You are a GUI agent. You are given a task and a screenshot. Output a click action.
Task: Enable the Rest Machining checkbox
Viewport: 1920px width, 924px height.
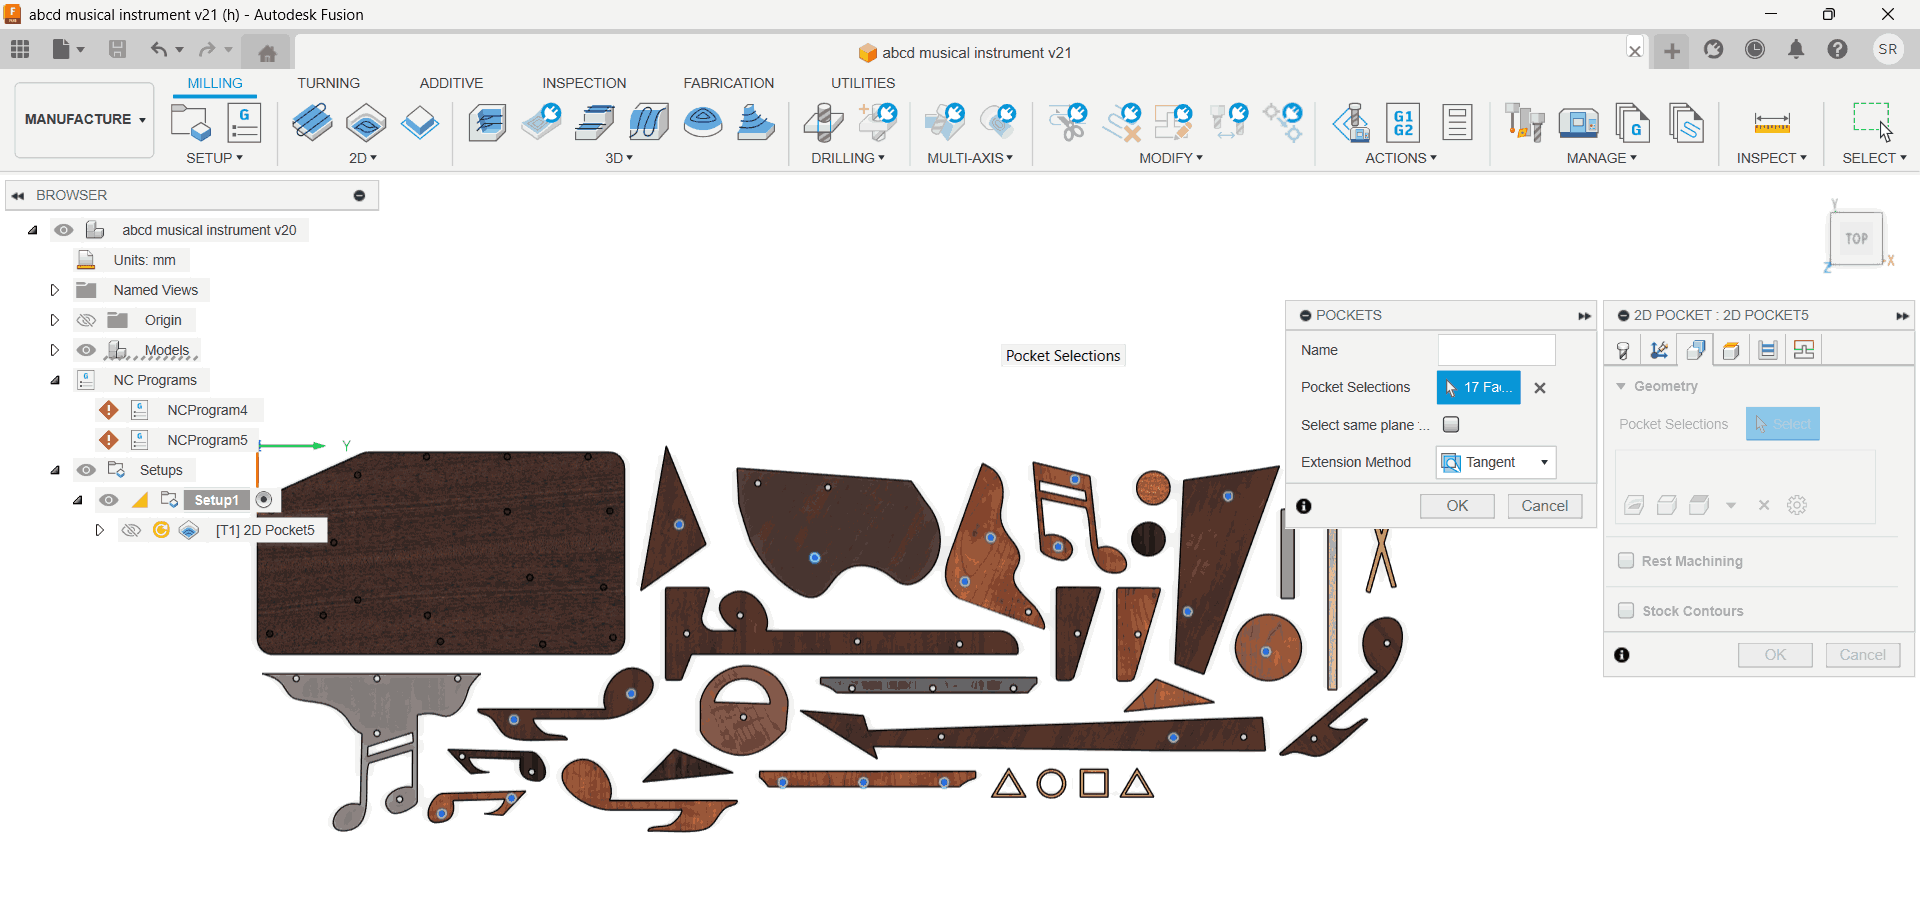1626,560
